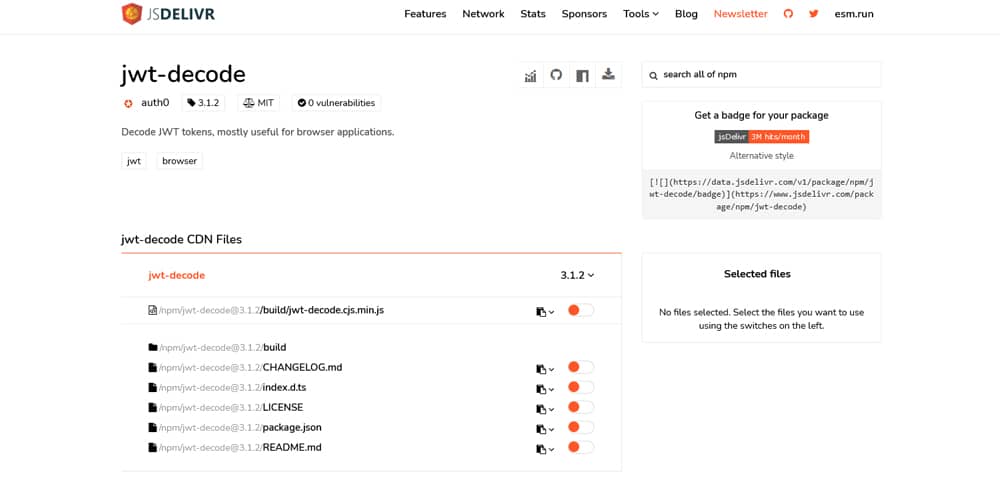This screenshot has height=500, width=1000.
Task: Select the browser keyword tag
Action: (x=180, y=161)
